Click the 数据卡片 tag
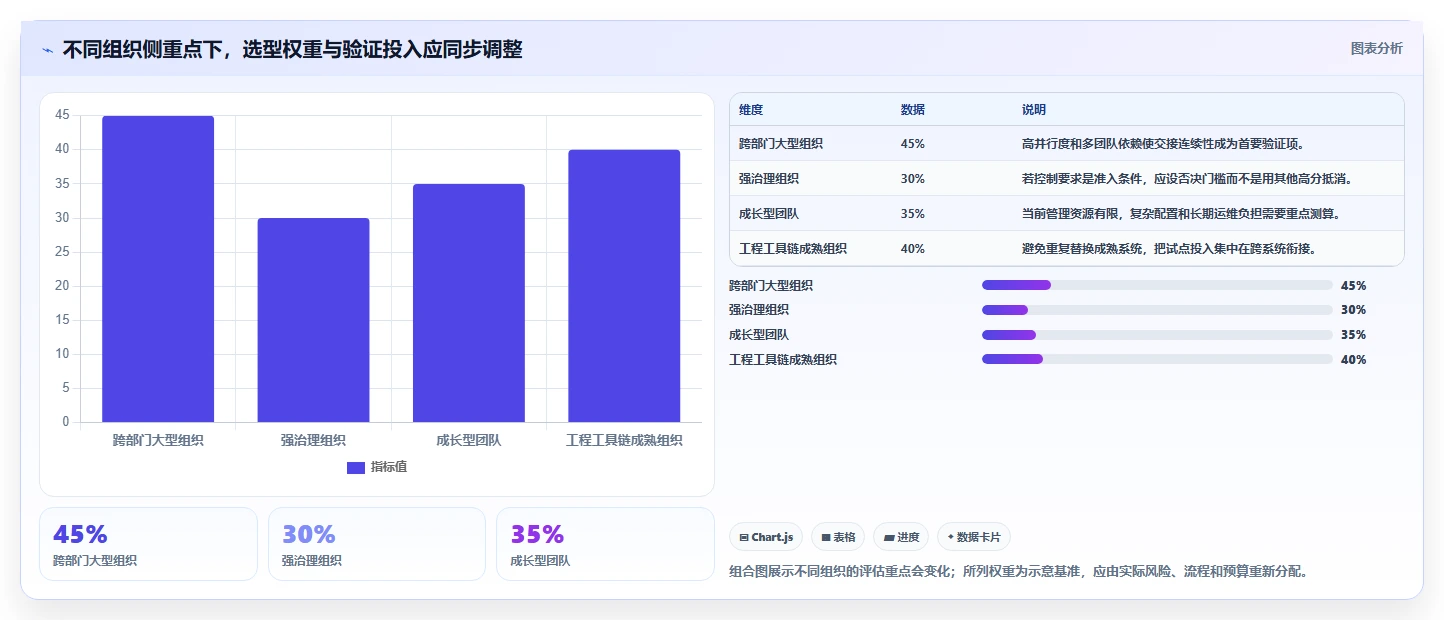This screenshot has width=1444, height=620. click(973, 537)
